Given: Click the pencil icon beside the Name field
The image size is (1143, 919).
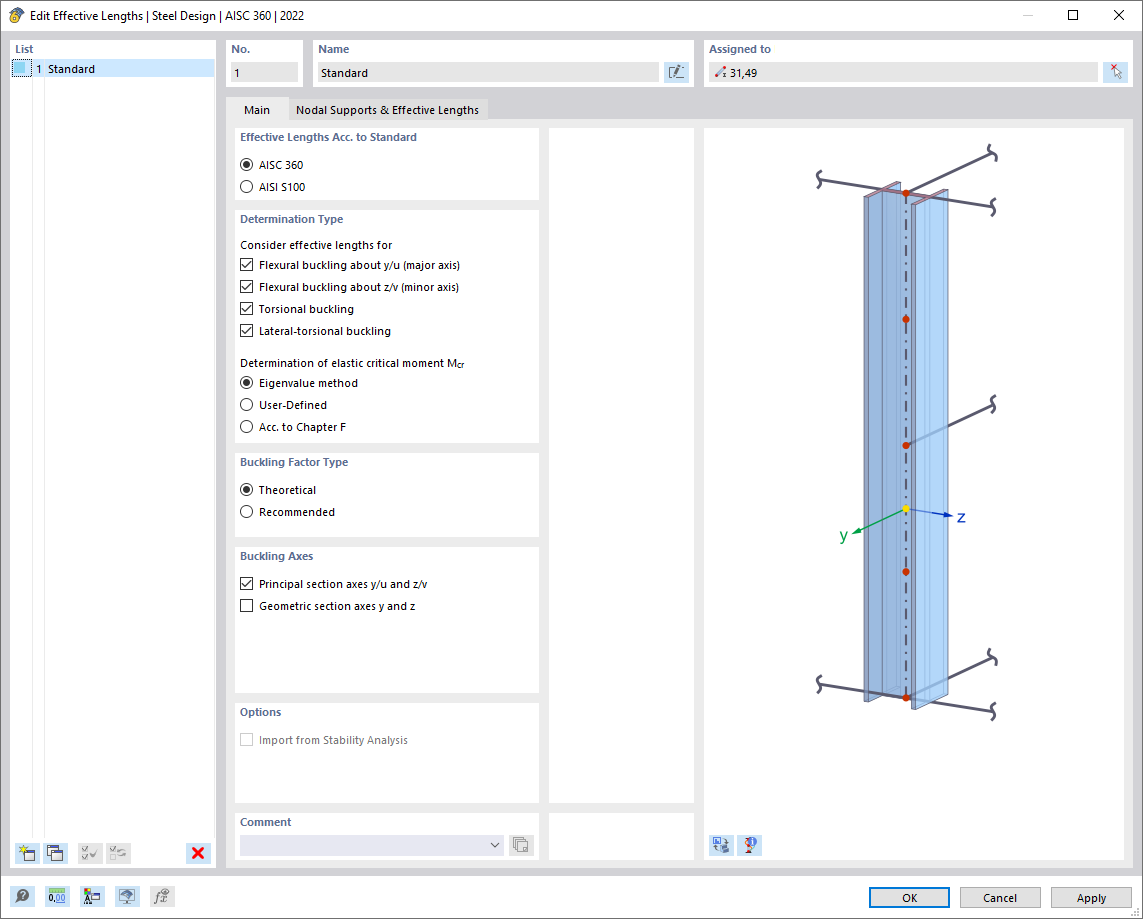Looking at the screenshot, I should pyautogui.click(x=676, y=72).
